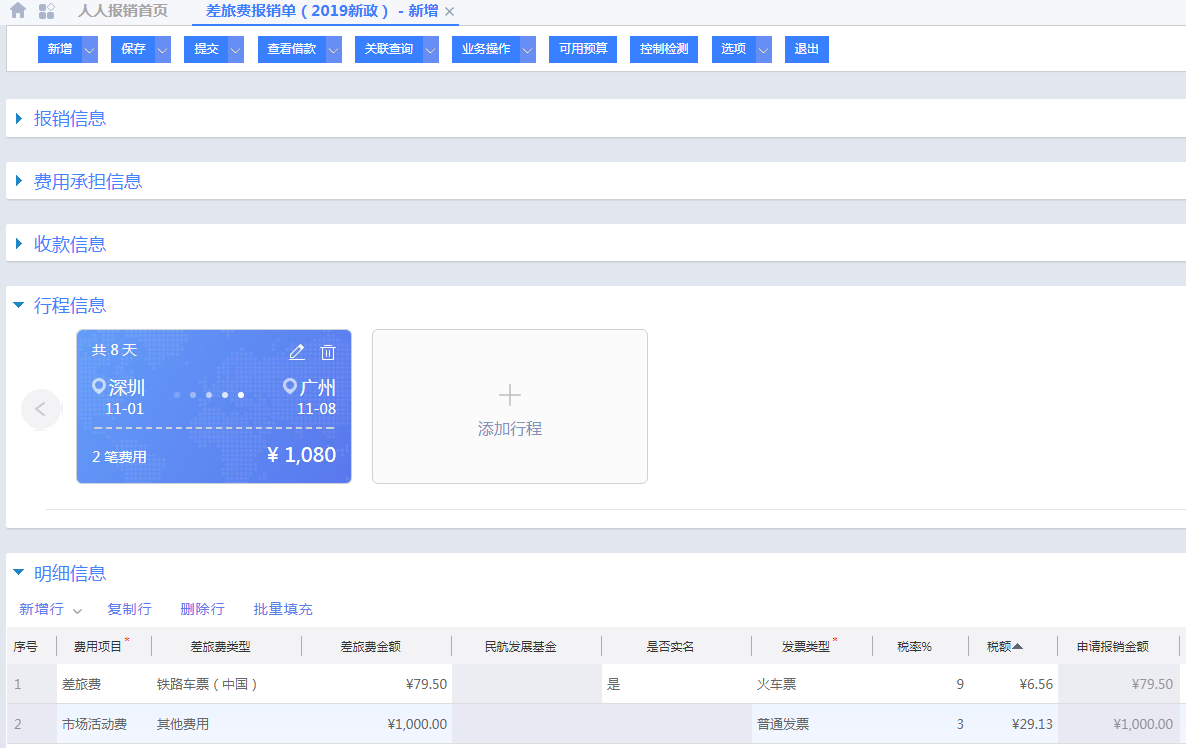1186x748 pixels.
Task: Click the 发票类型 column header
Action: pos(811,646)
